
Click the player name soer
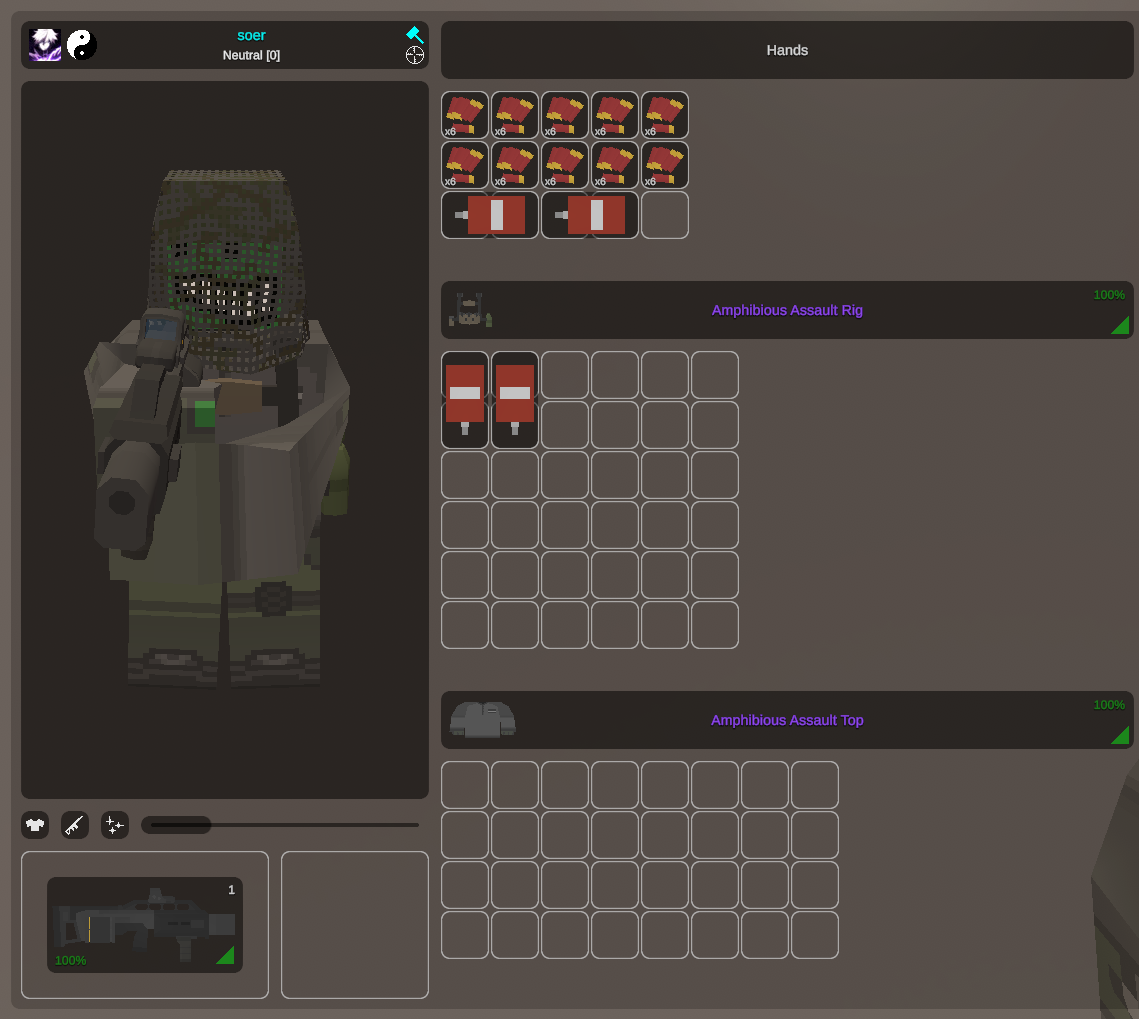coord(251,35)
